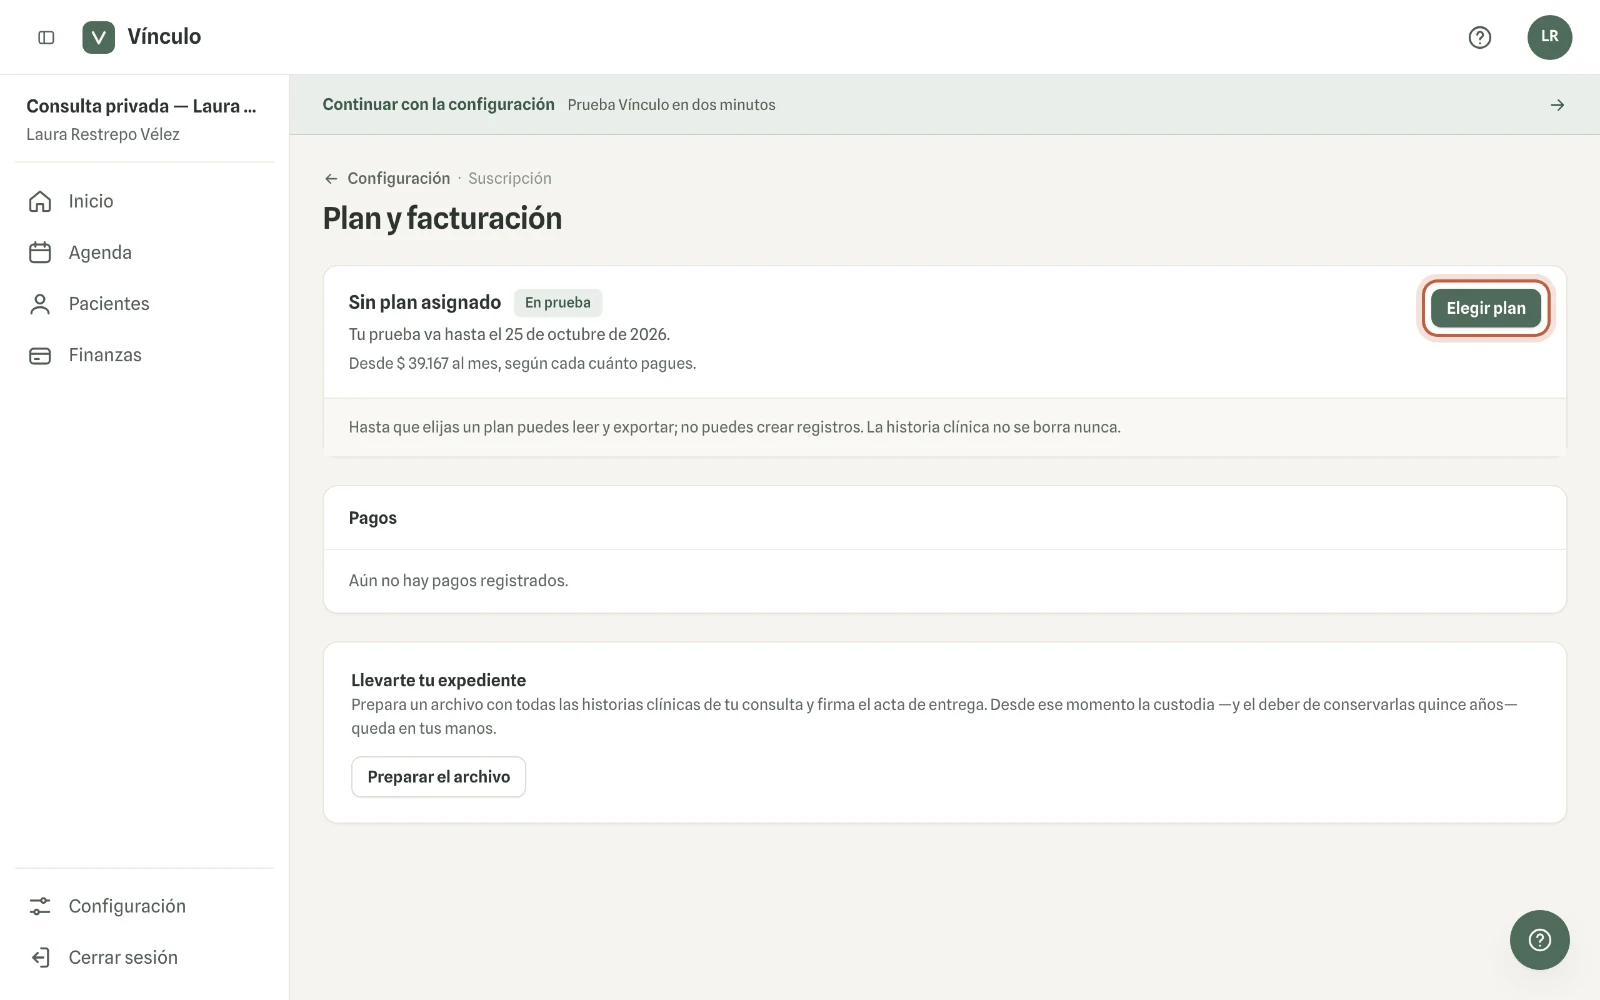Click the Laura Restrepo Vélez name
The width and height of the screenshot is (1600, 1000).
[x=103, y=135]
